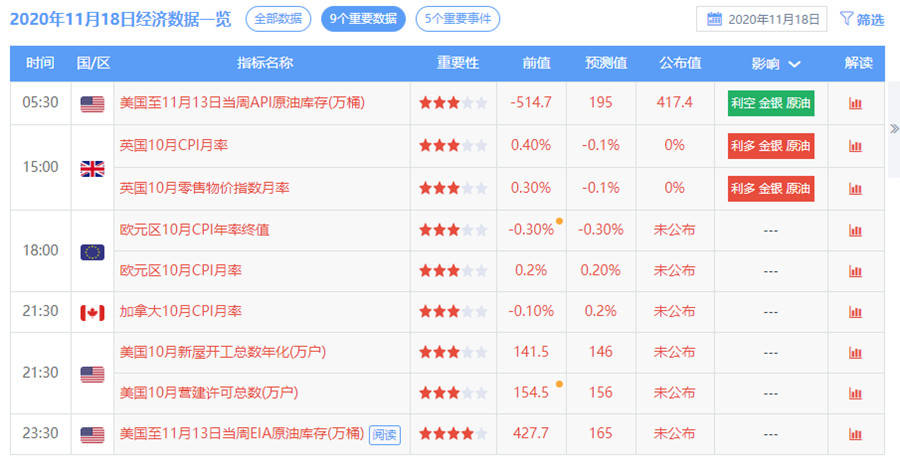Click the 指标名称 column header
The width and height of the screenshot is (900, 470).
(x=265, y=63)
